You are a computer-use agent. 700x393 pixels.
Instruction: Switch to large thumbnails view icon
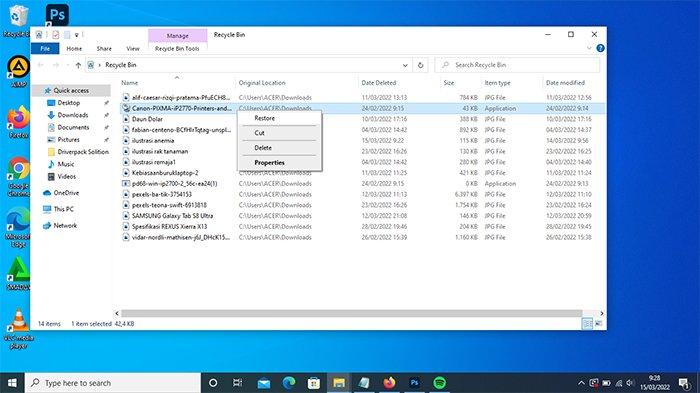[599, 324]
